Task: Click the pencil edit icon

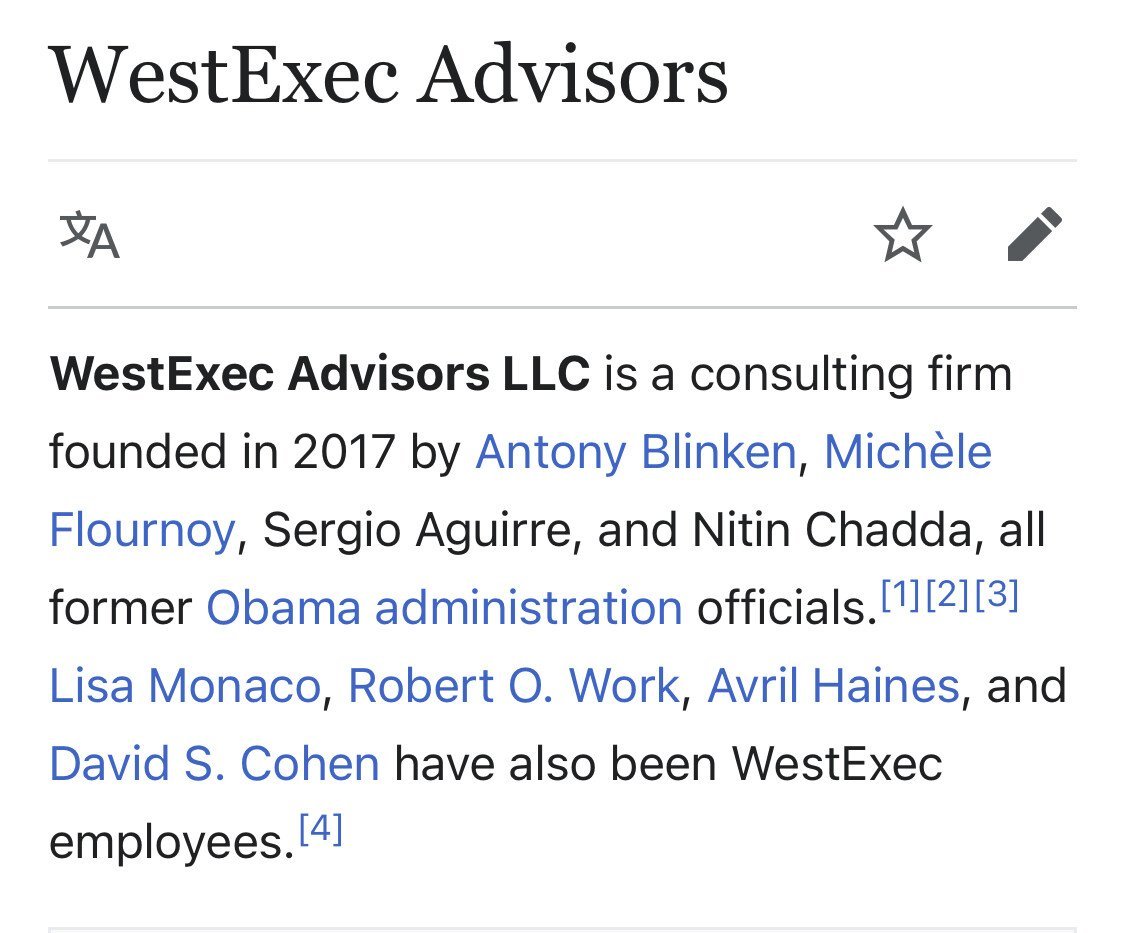Action: point(1034,236)
